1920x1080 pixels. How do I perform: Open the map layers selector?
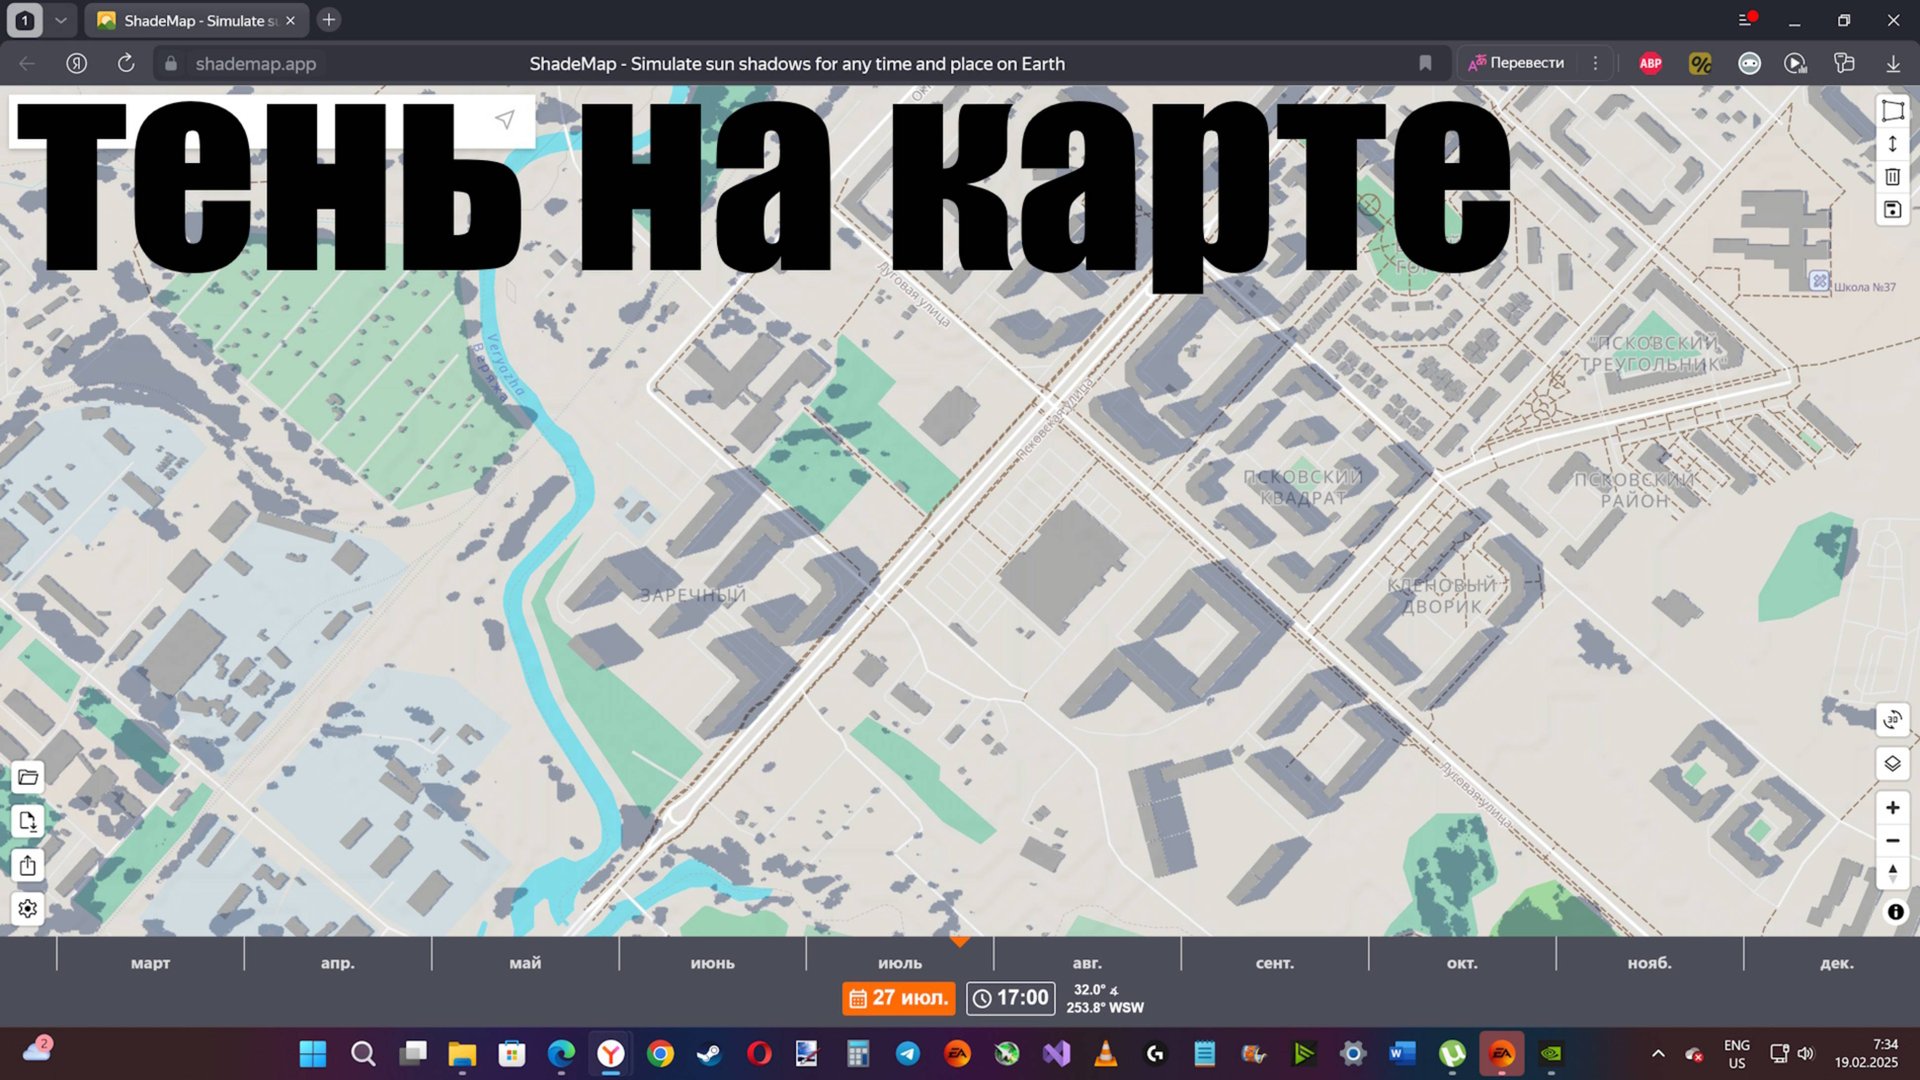(x=1892, y=763)
